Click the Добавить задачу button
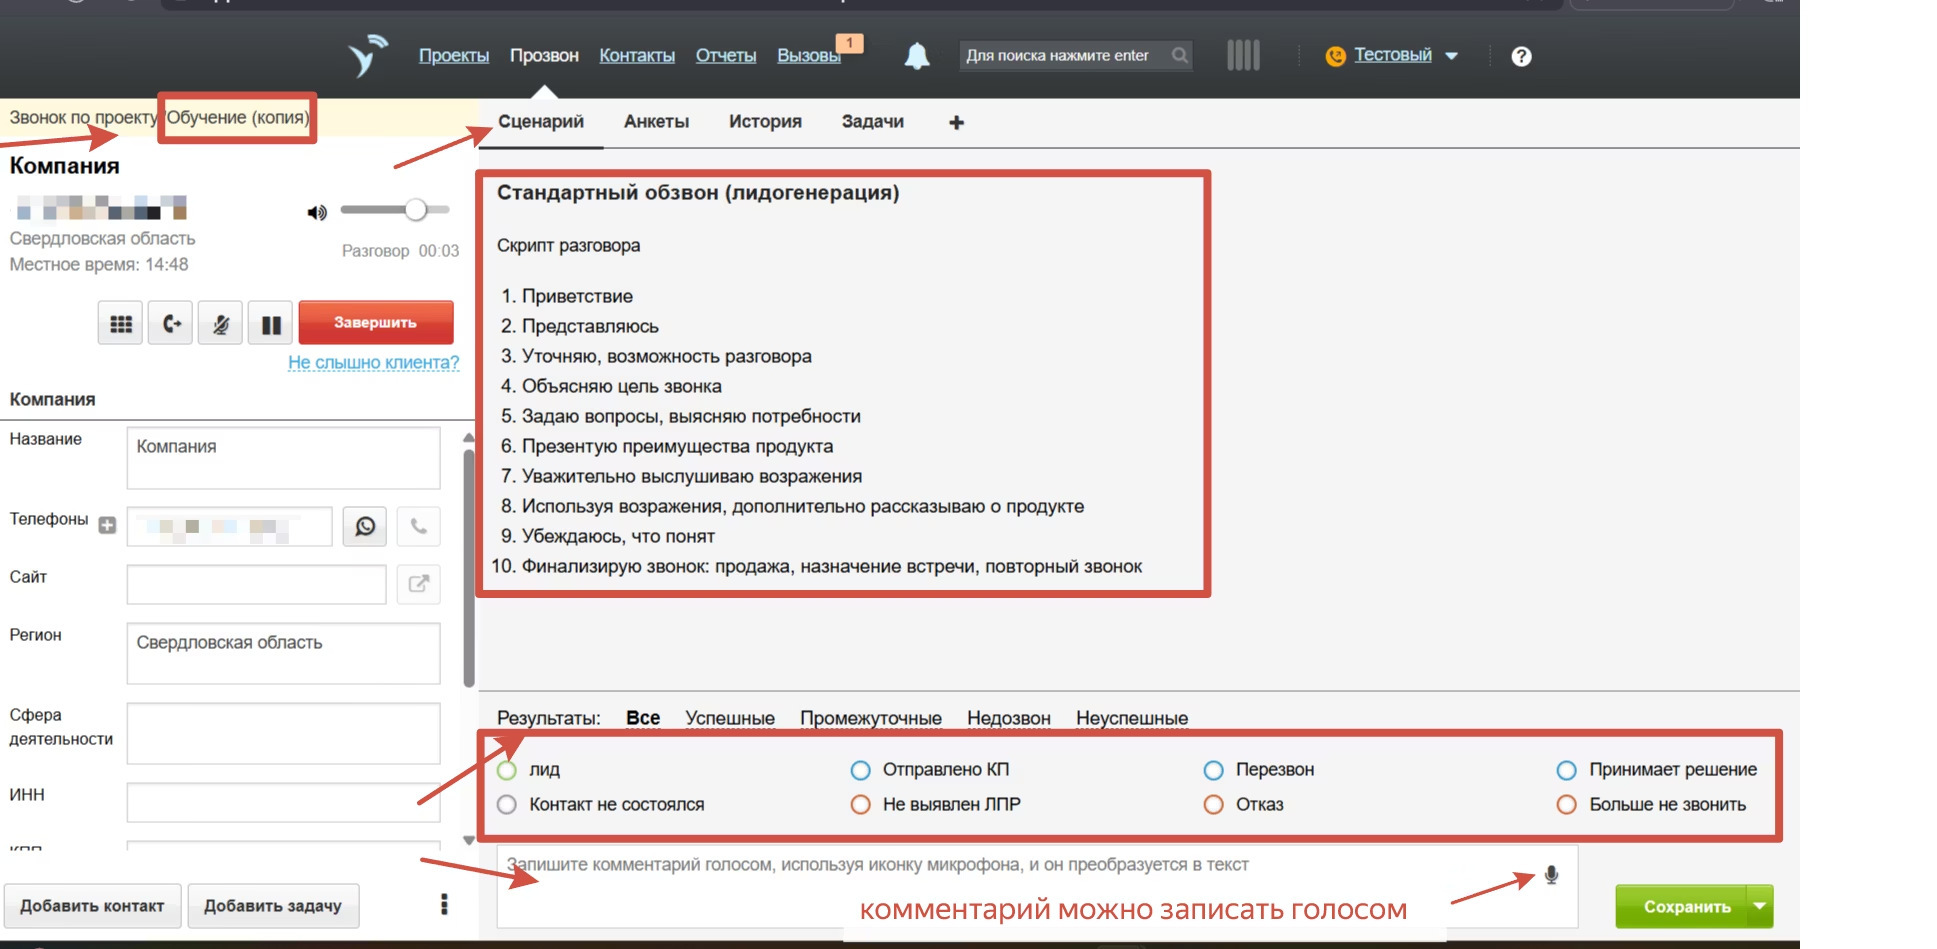 (x=273, y=905)
